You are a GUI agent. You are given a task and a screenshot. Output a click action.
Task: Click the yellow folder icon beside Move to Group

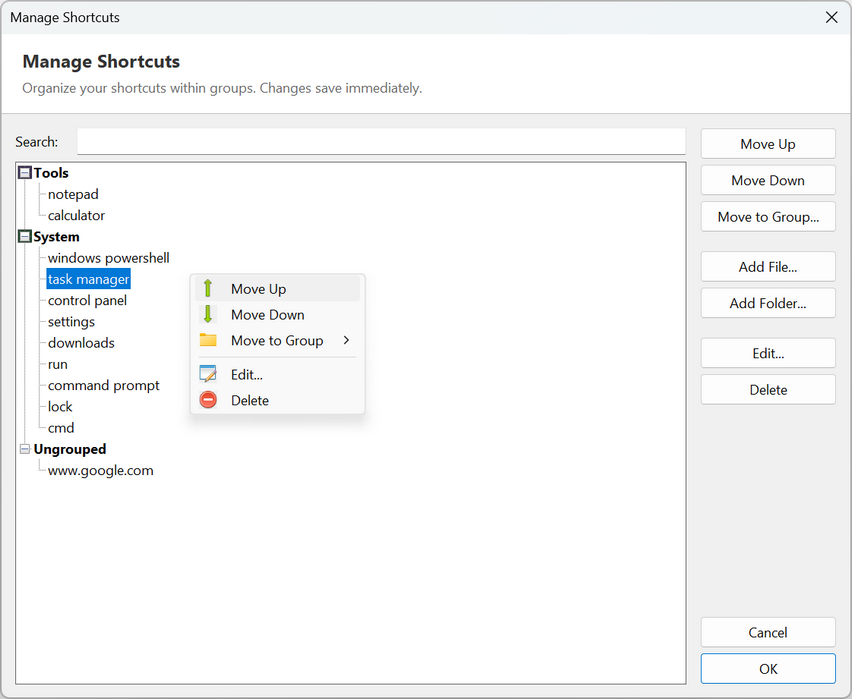208,340
